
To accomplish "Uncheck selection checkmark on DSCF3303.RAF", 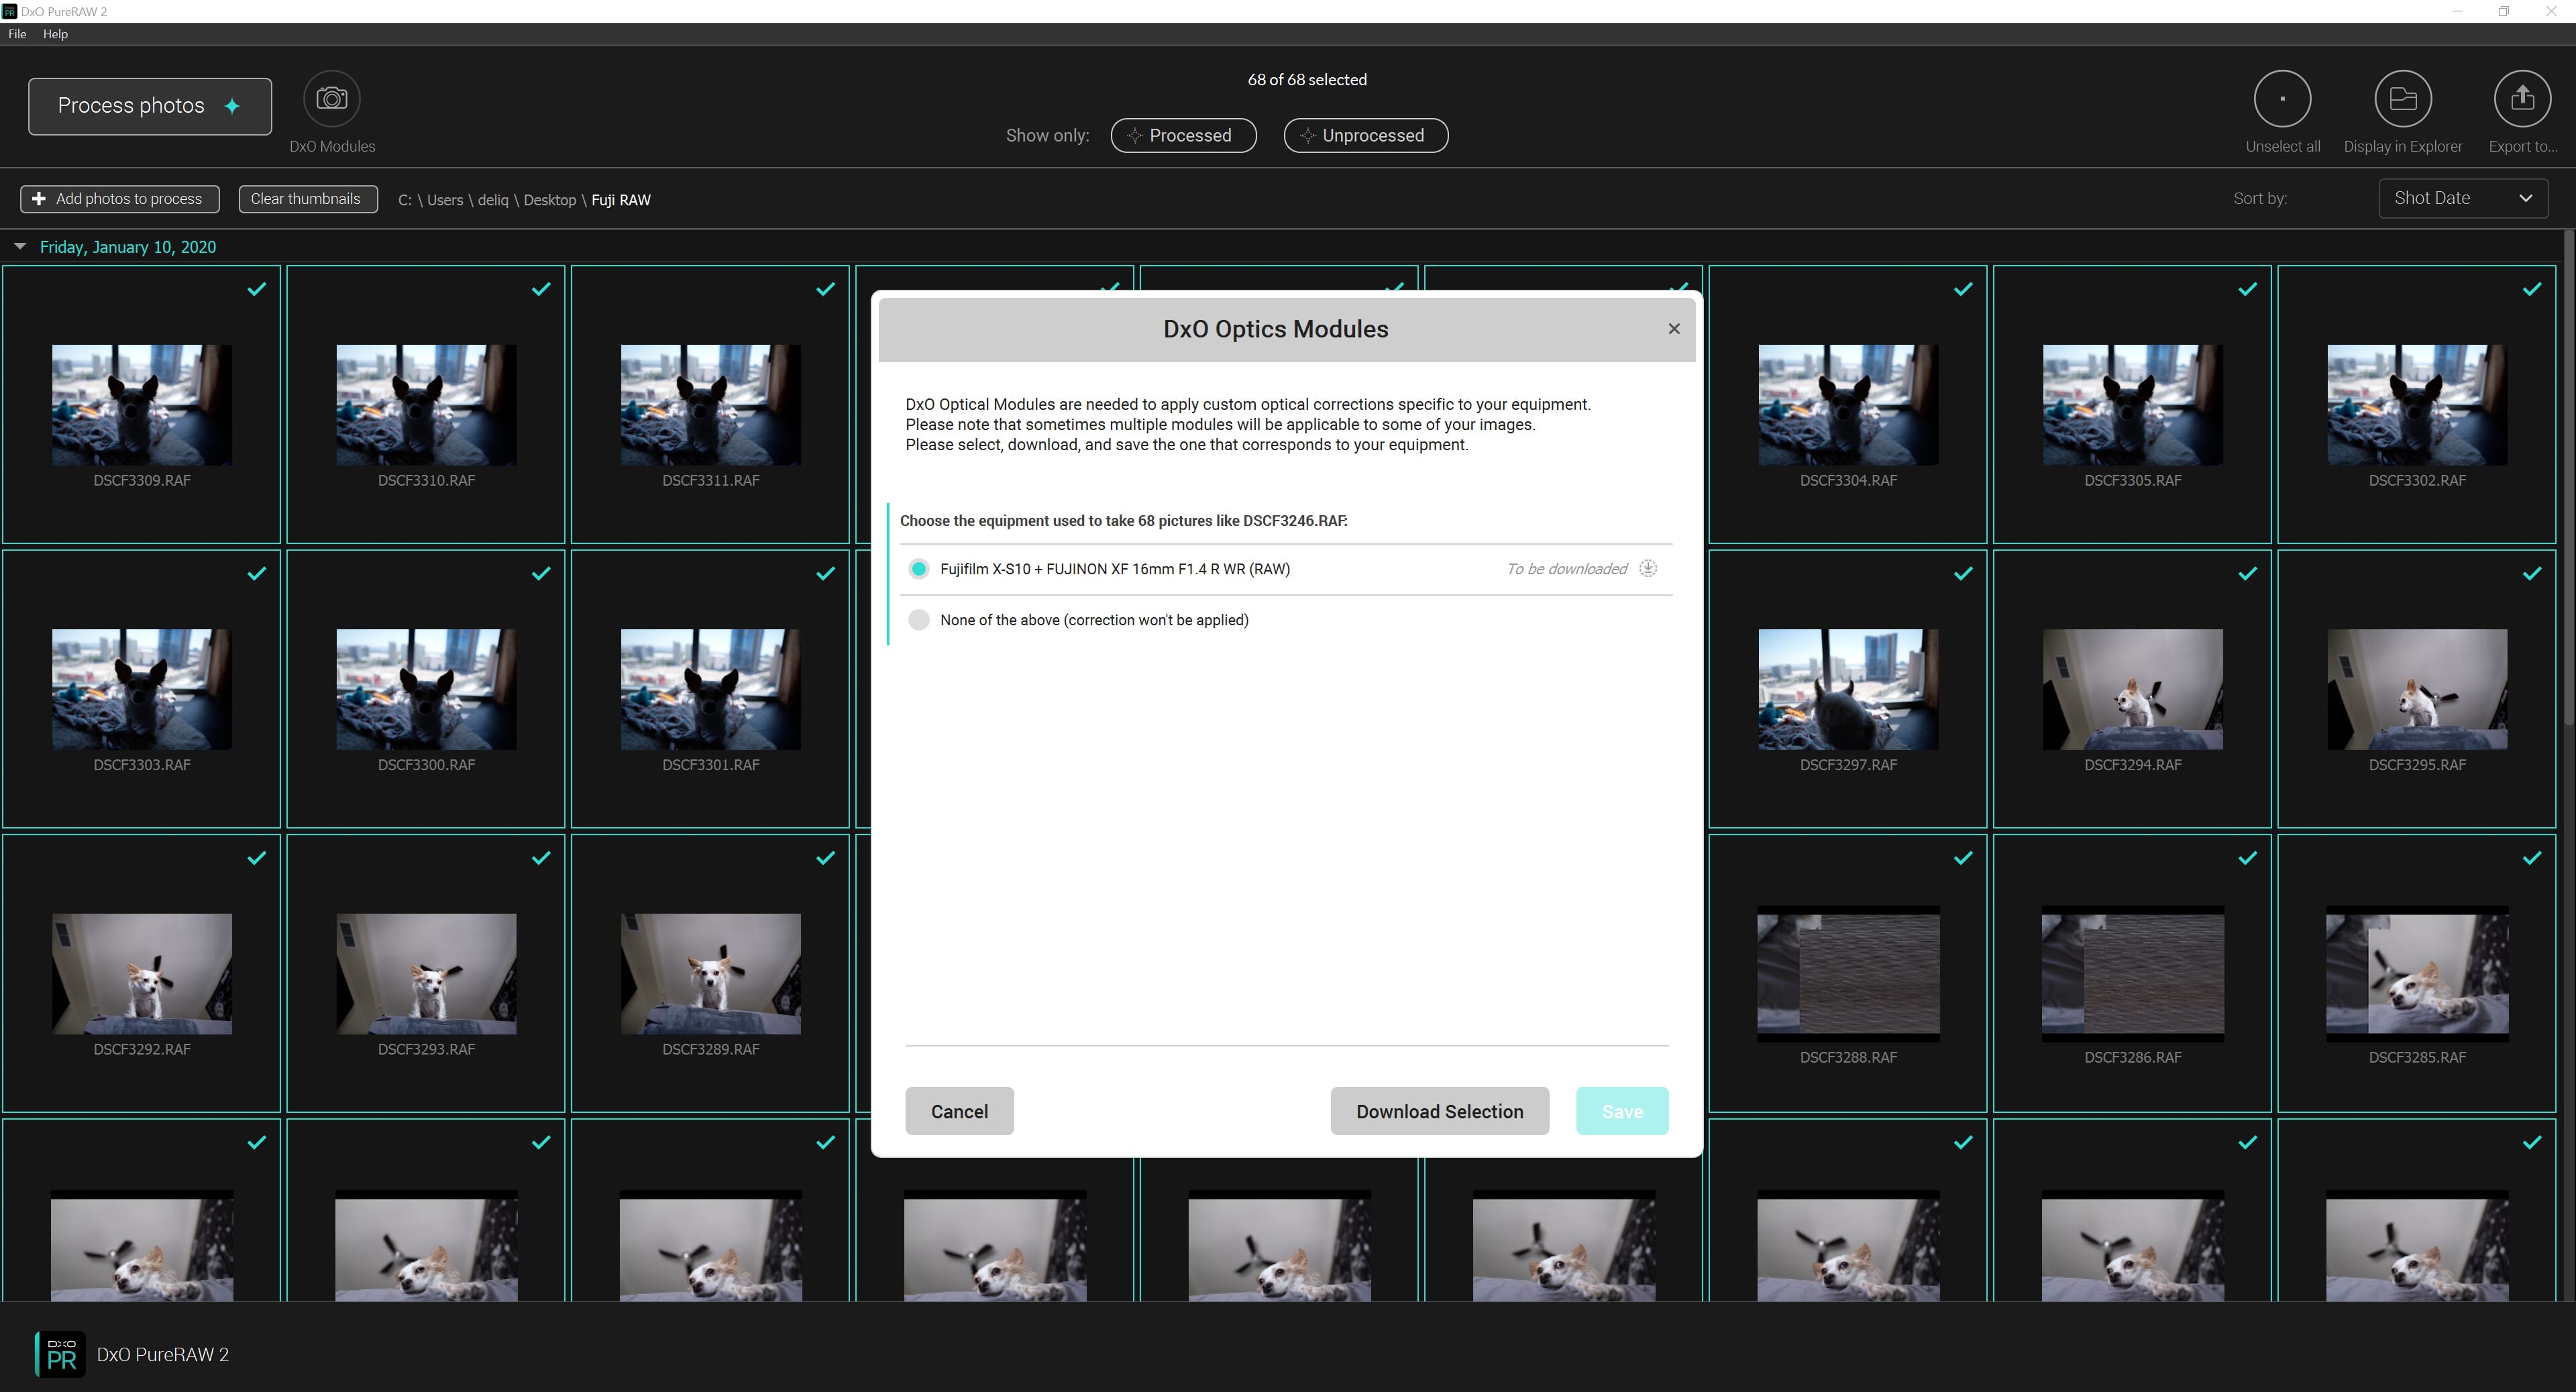I will pos(257,573).
